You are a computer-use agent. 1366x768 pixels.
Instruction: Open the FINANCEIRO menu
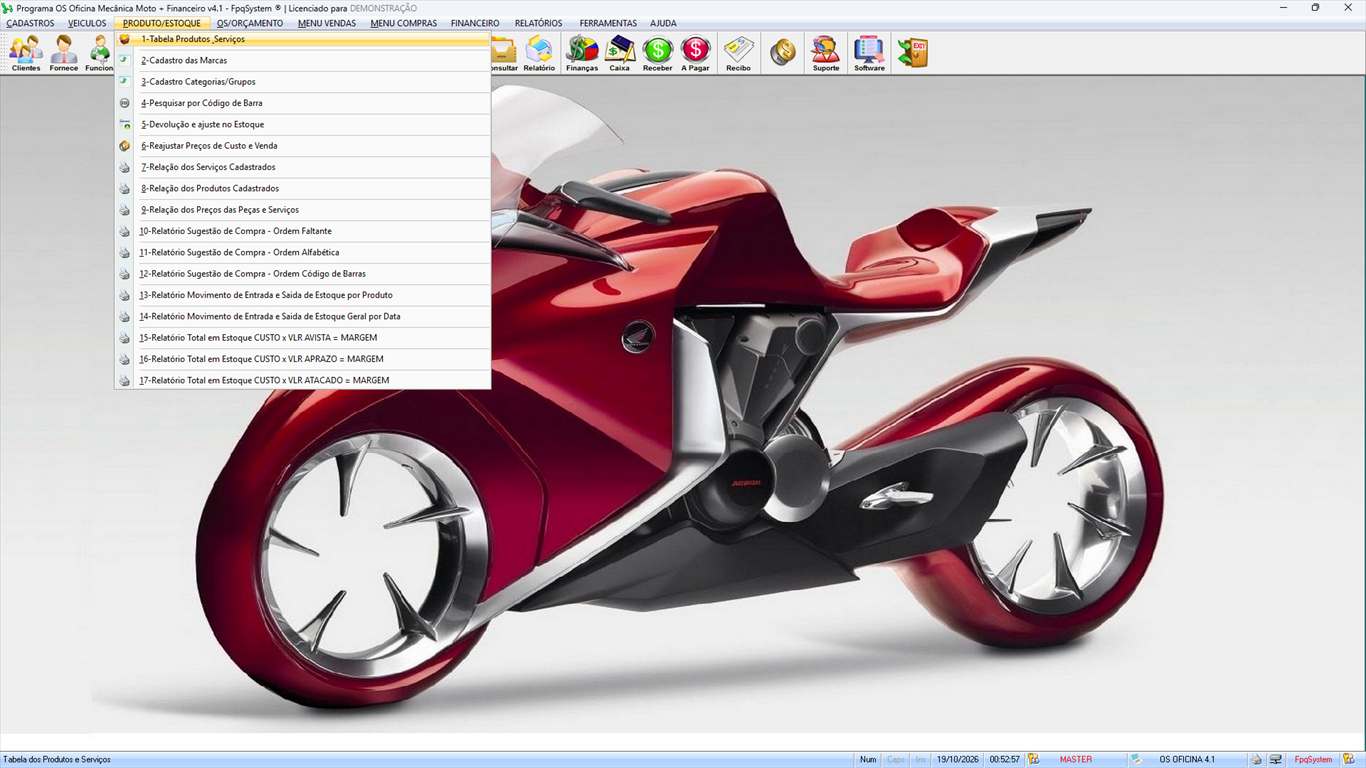475,23
